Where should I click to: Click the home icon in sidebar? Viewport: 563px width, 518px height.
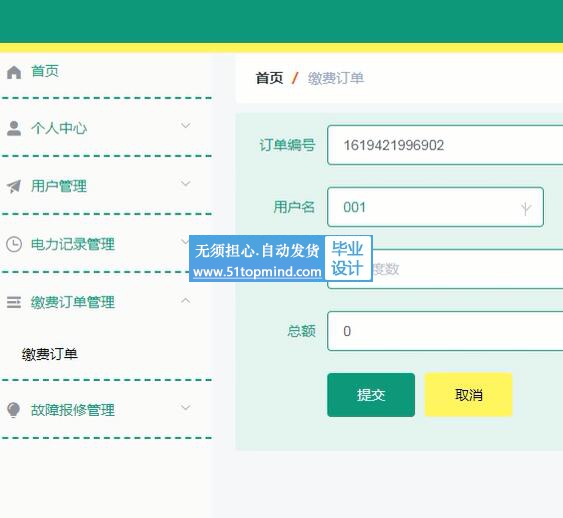pyautogui.click(x=14, y=72)
